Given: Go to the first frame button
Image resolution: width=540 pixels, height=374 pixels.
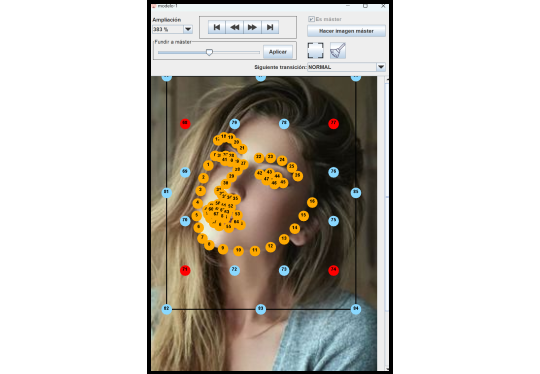Looking at the screenshot, I should pos(217,27).
